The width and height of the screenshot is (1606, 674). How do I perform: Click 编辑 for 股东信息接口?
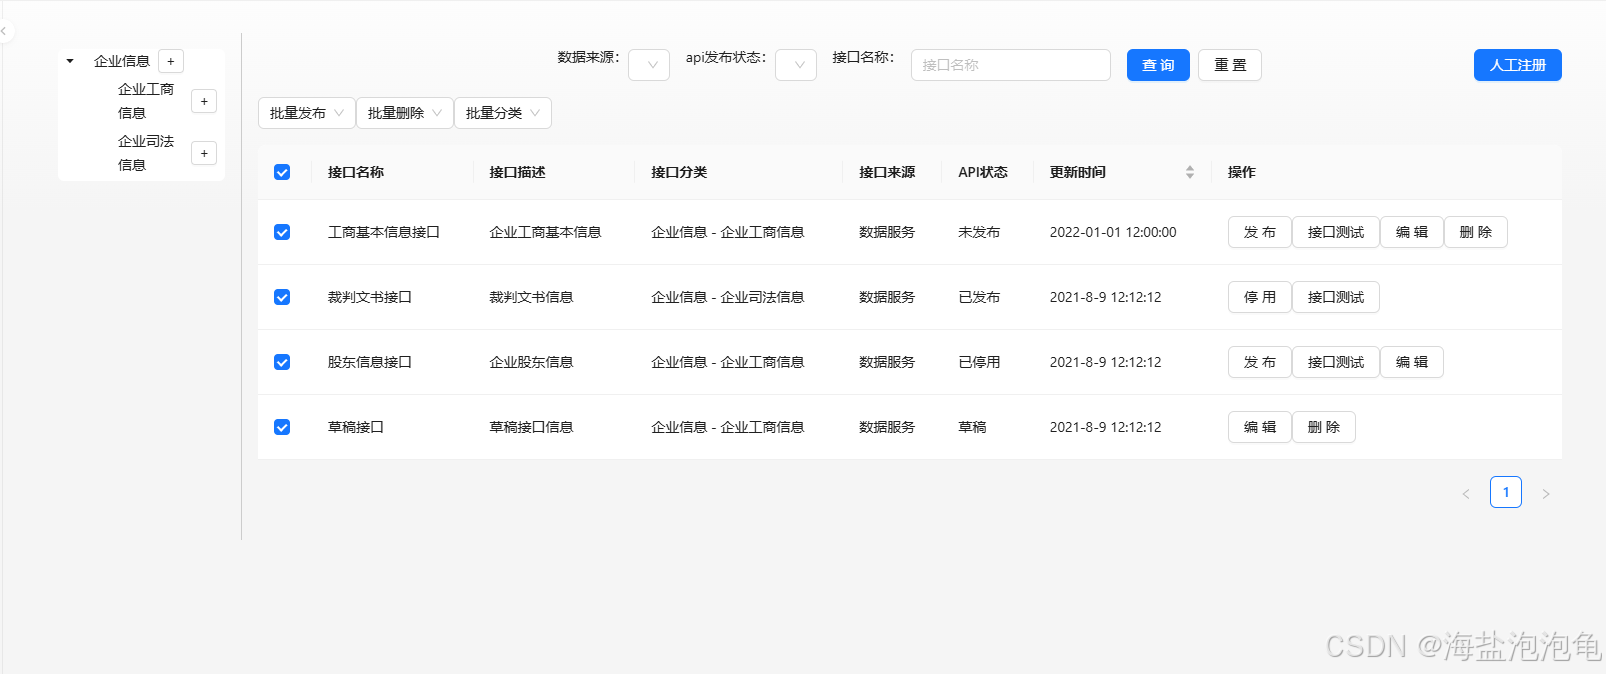point(1412,362)
